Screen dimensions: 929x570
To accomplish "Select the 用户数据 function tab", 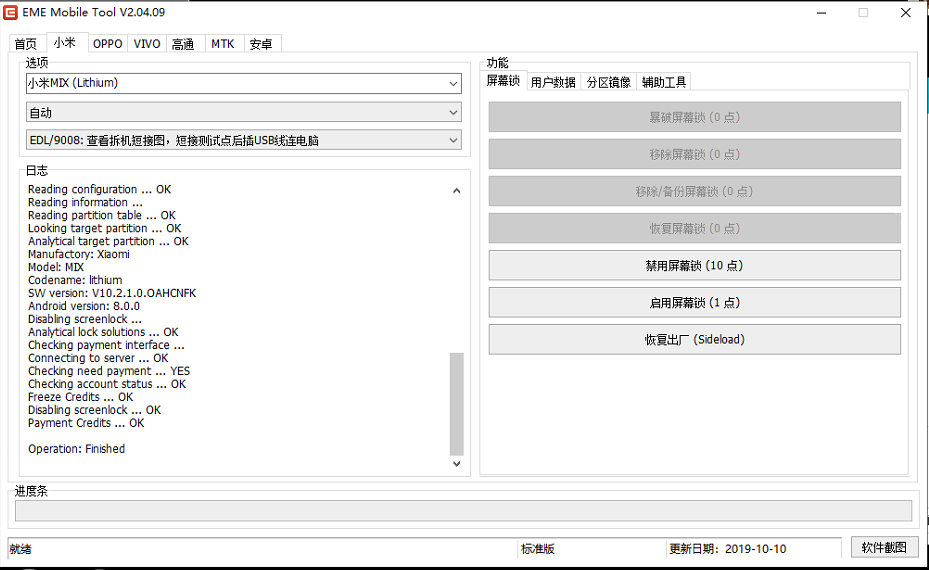I will coord(553,82).
